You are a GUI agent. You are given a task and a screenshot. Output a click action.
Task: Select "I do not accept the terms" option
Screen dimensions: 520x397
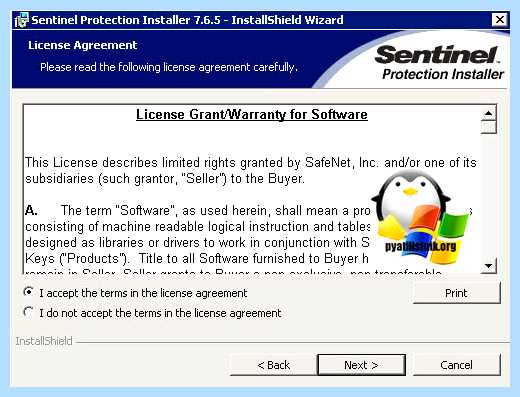coord(29,313)
